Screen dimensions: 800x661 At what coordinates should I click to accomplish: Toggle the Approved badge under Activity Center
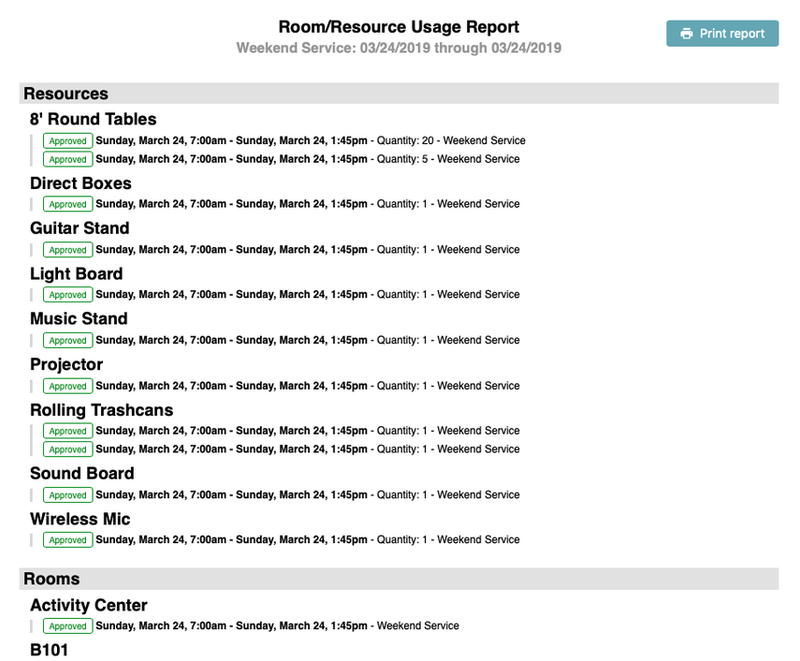(x=67, y=626)
